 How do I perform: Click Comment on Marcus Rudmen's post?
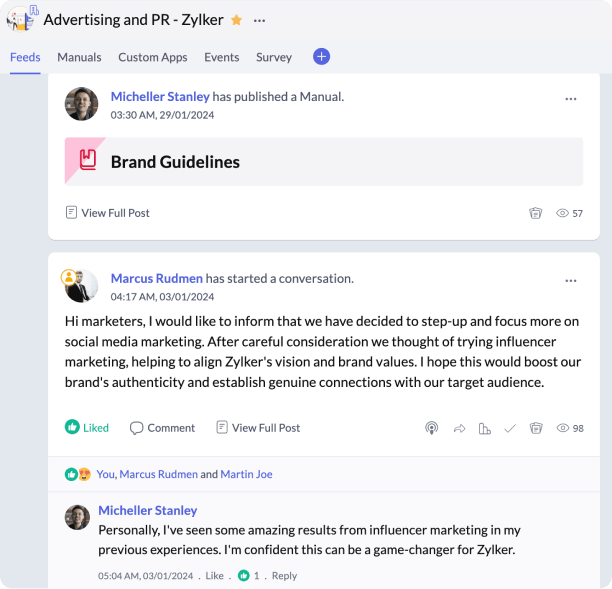(x=162, y=428)
